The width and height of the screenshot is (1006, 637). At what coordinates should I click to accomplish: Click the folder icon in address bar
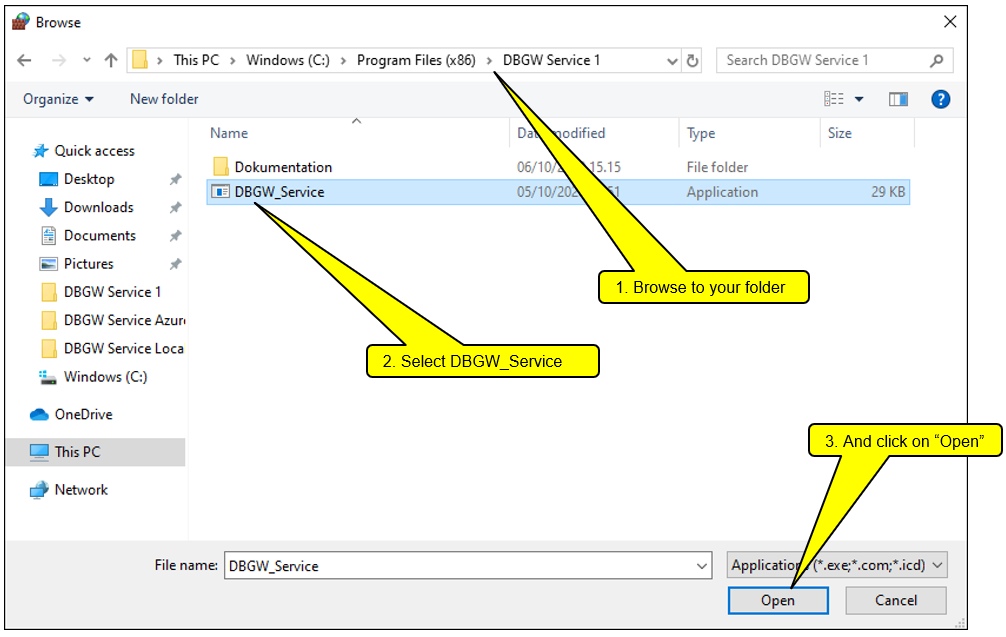point(140,60)
